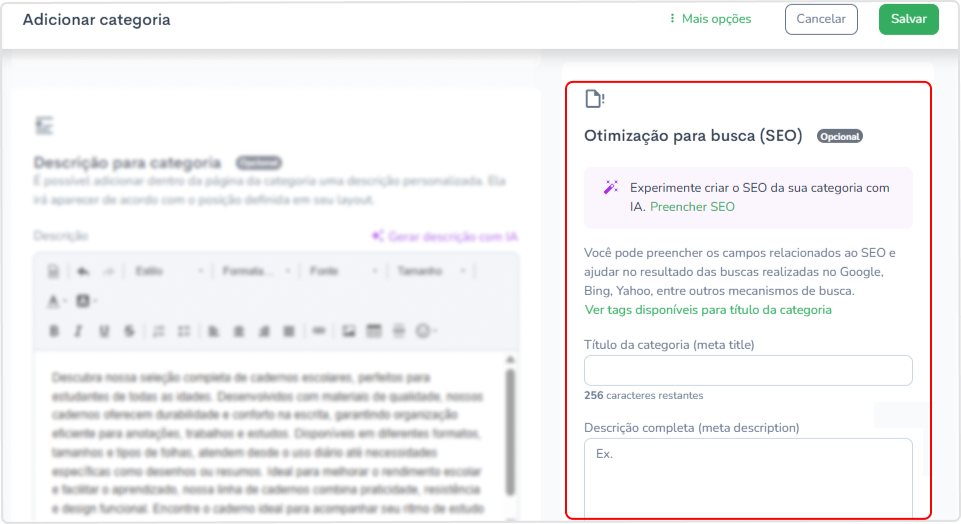This screenshot has width=961, height=524.
Task: Click the insert table icon
Action: [x=374, y=331]
